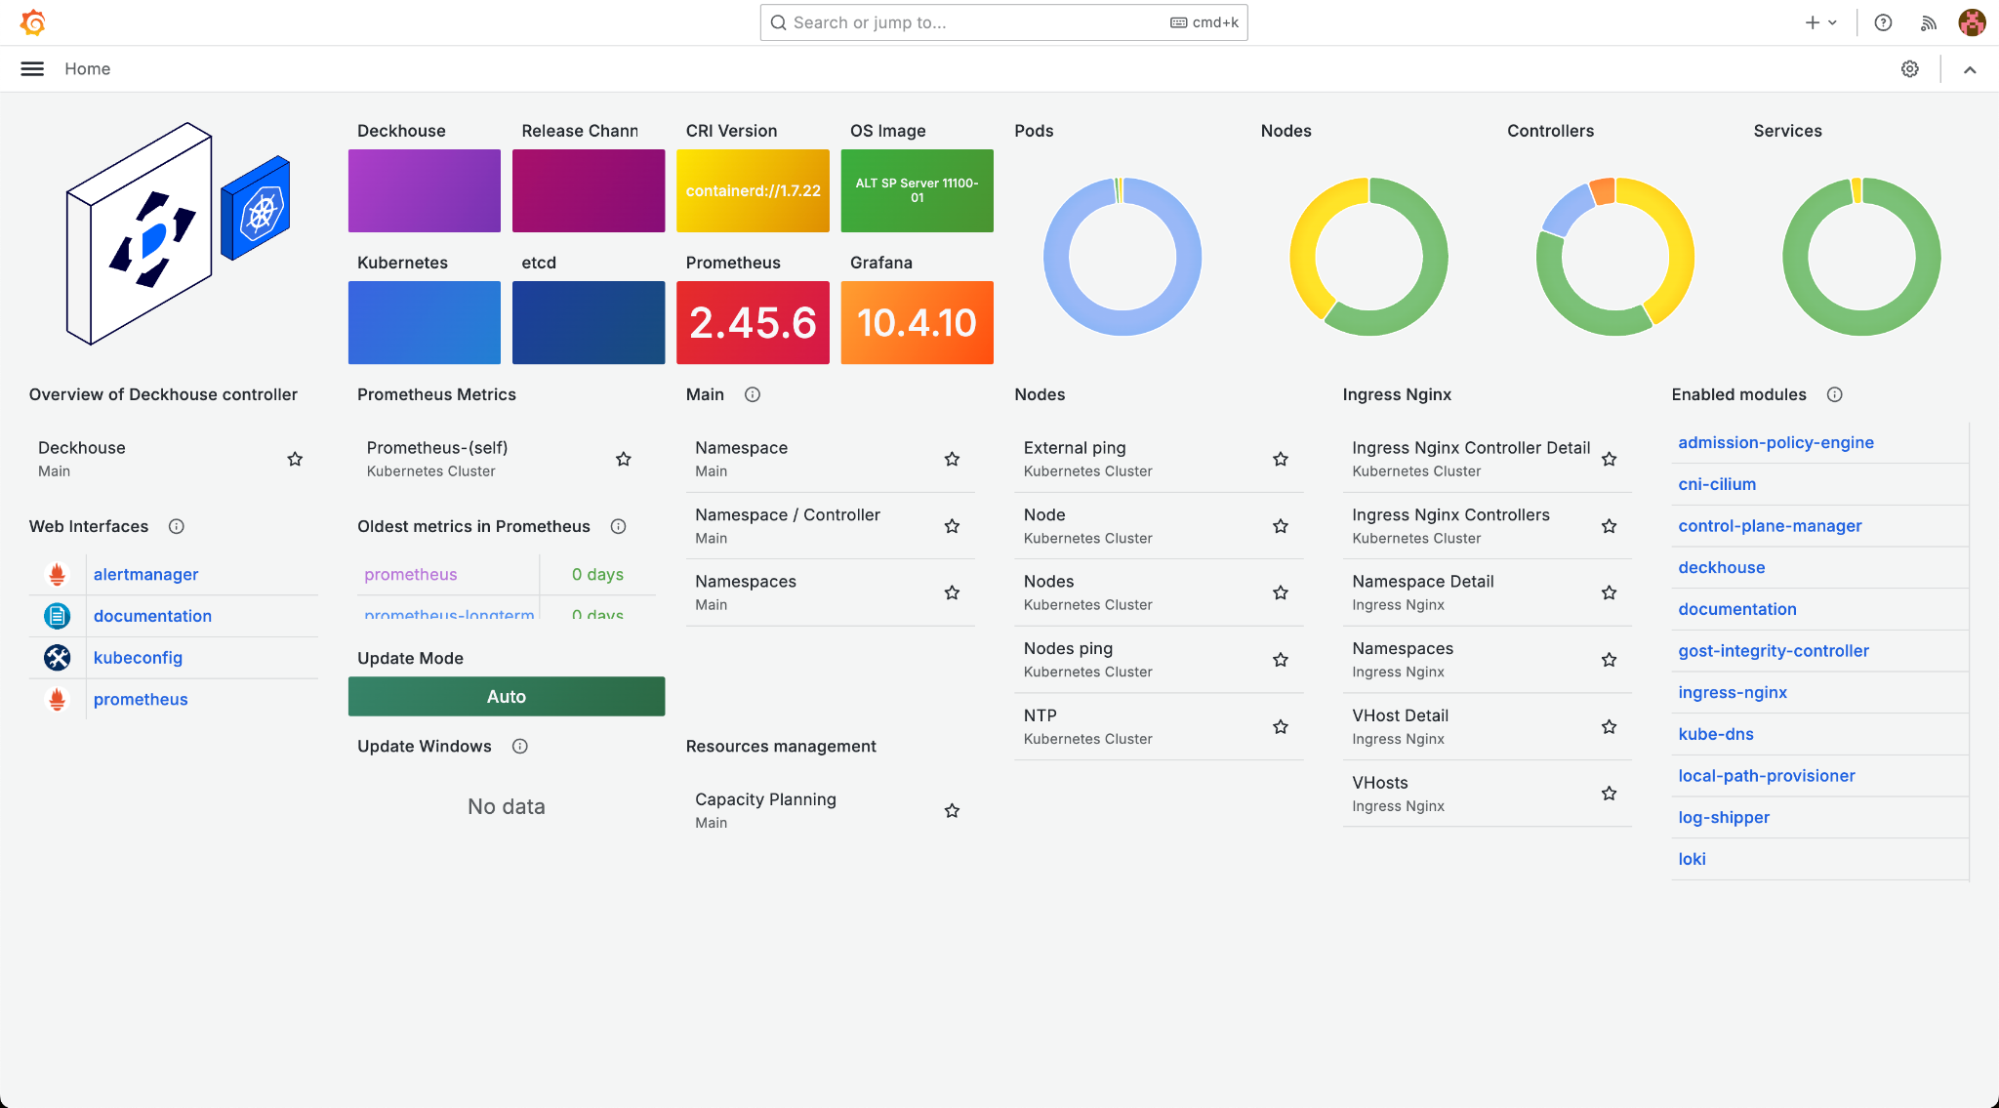Open the news feed RSS icon
1999x1108 pixels.
coord(1929,22)
